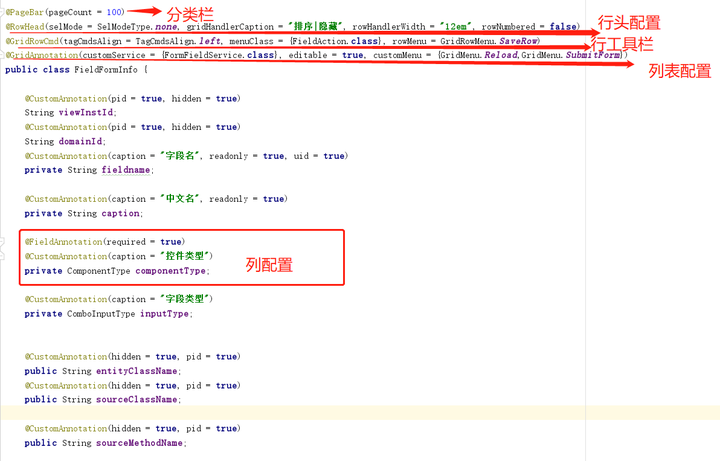Screen dimensions: 720x461
Task: Click the GridMenu.Reload constant
Action: (x=479, y=55)
